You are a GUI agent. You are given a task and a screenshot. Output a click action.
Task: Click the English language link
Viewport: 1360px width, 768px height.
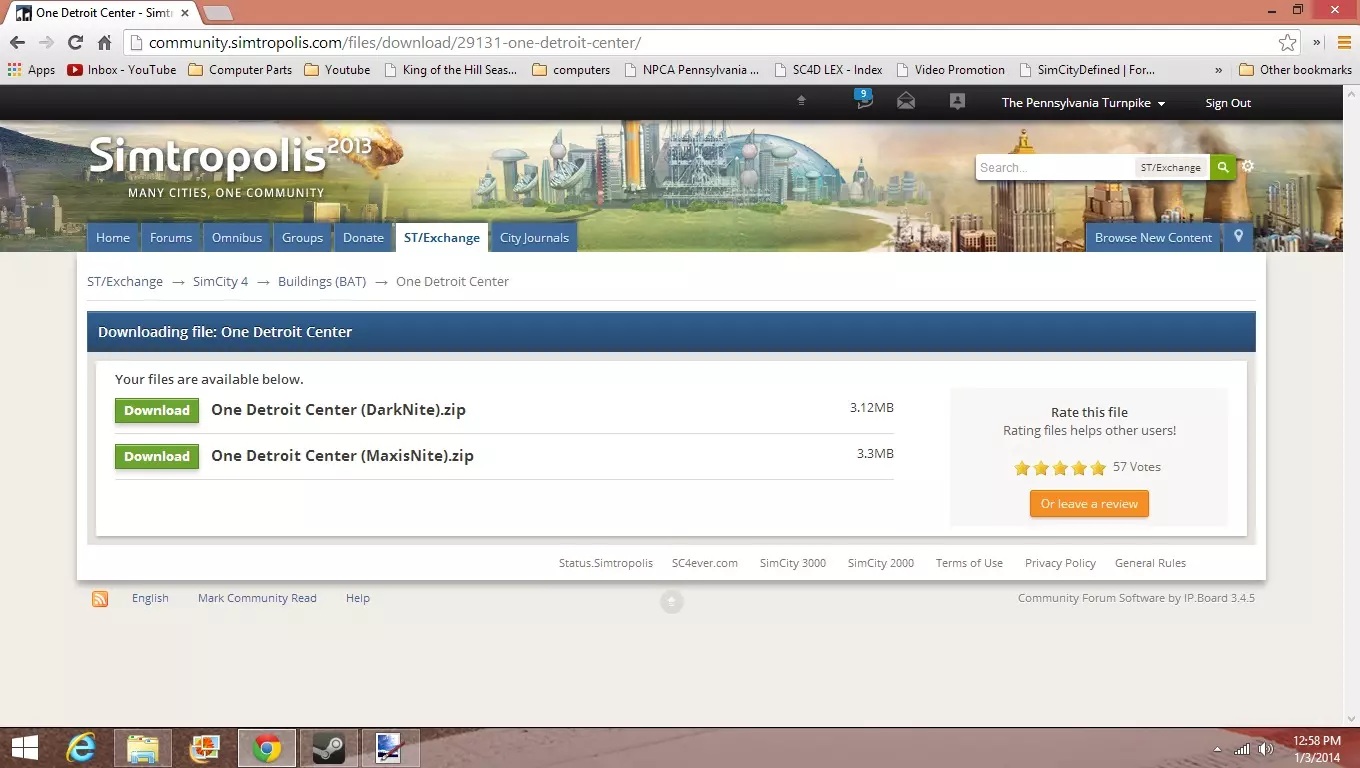click(150, 598)
